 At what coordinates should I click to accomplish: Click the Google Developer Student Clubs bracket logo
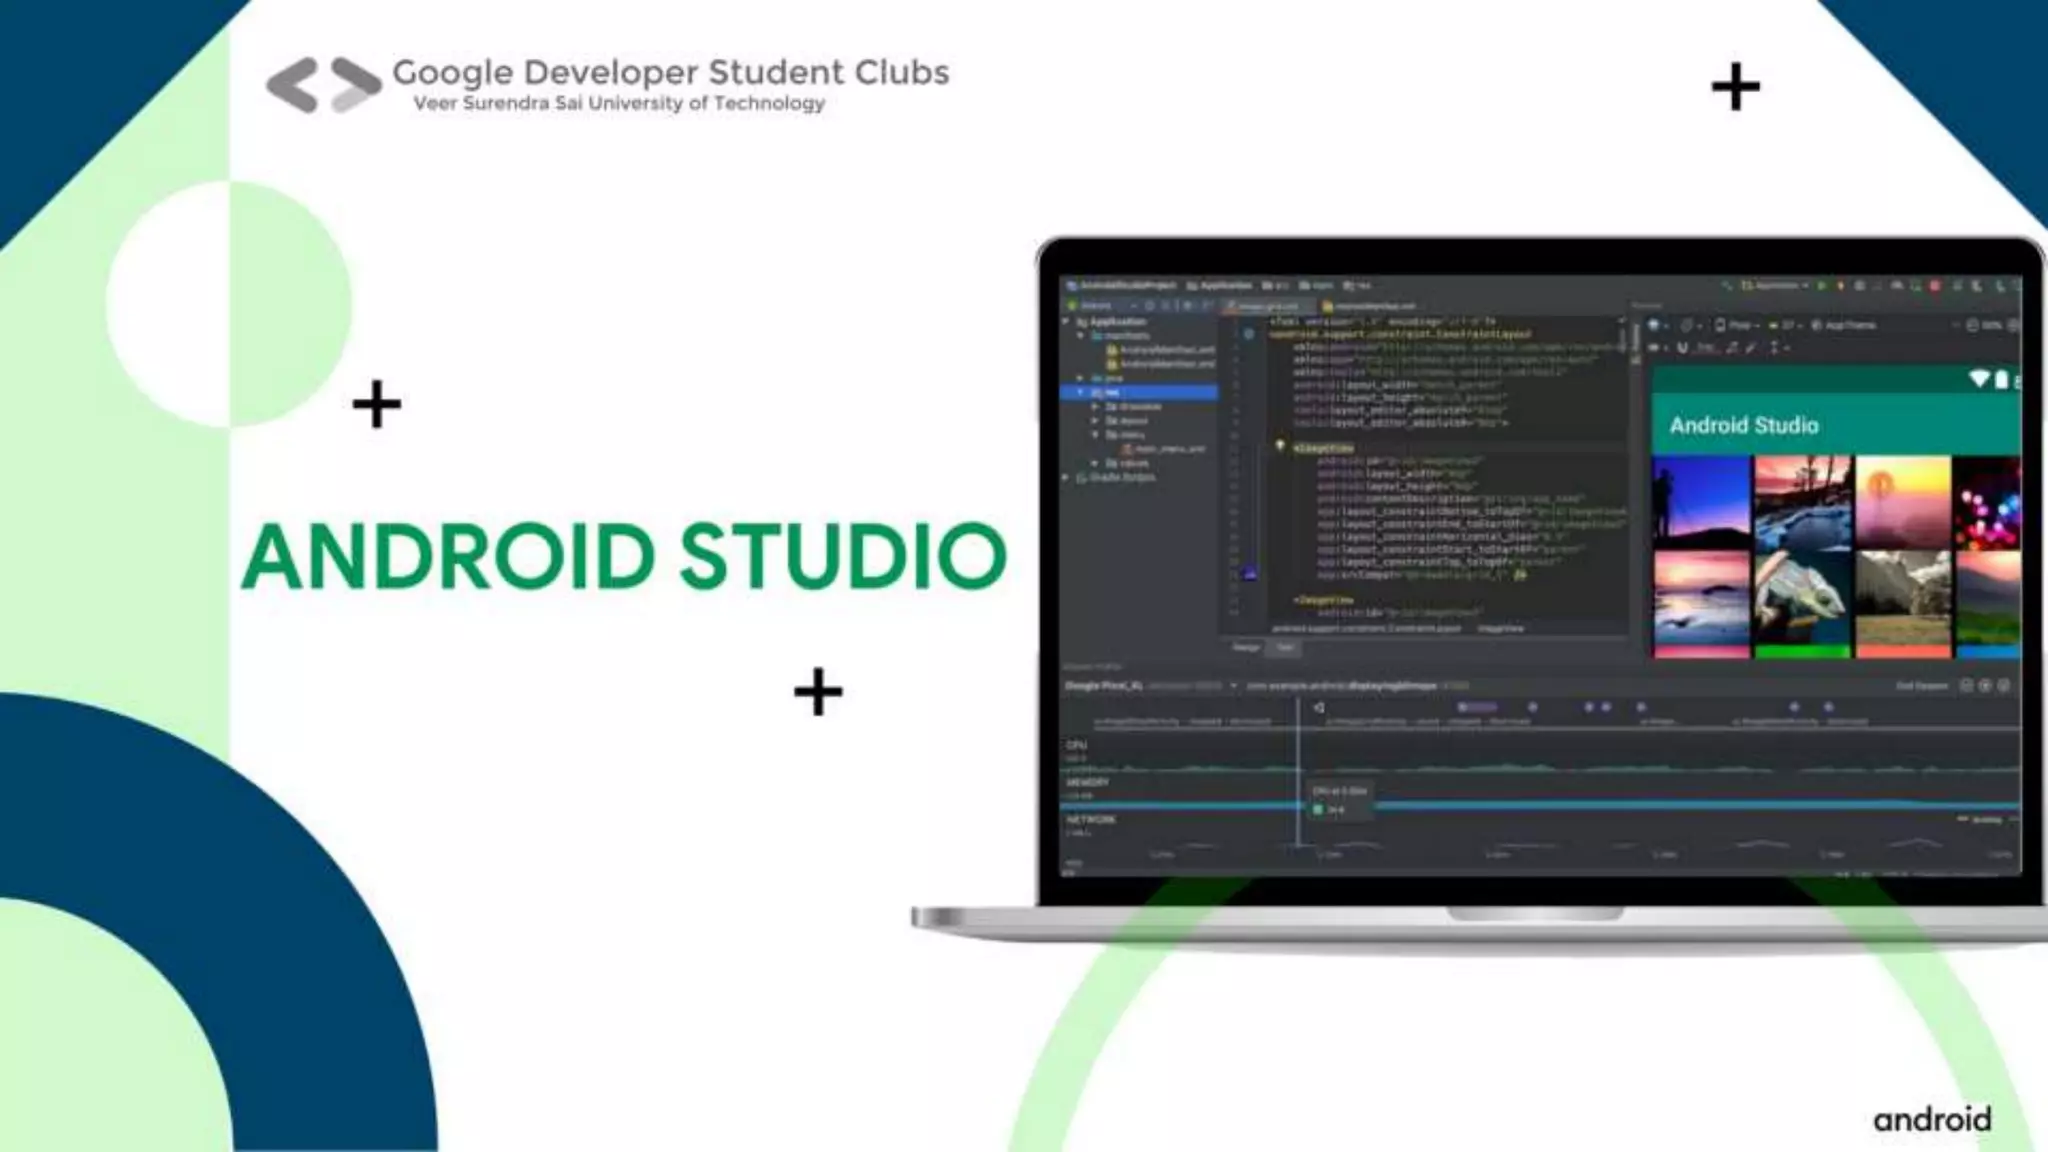click(x=323, y=85)
